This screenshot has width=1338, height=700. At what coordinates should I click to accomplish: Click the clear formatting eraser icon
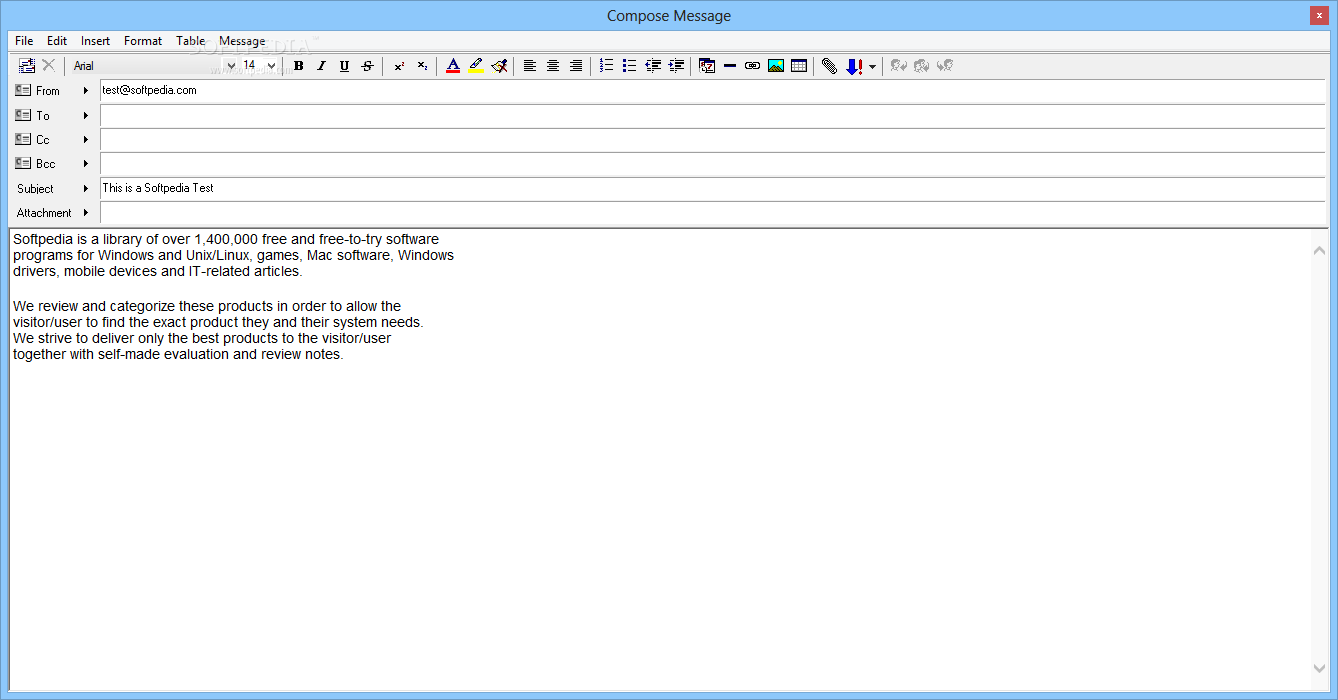[x=499, y=66]
